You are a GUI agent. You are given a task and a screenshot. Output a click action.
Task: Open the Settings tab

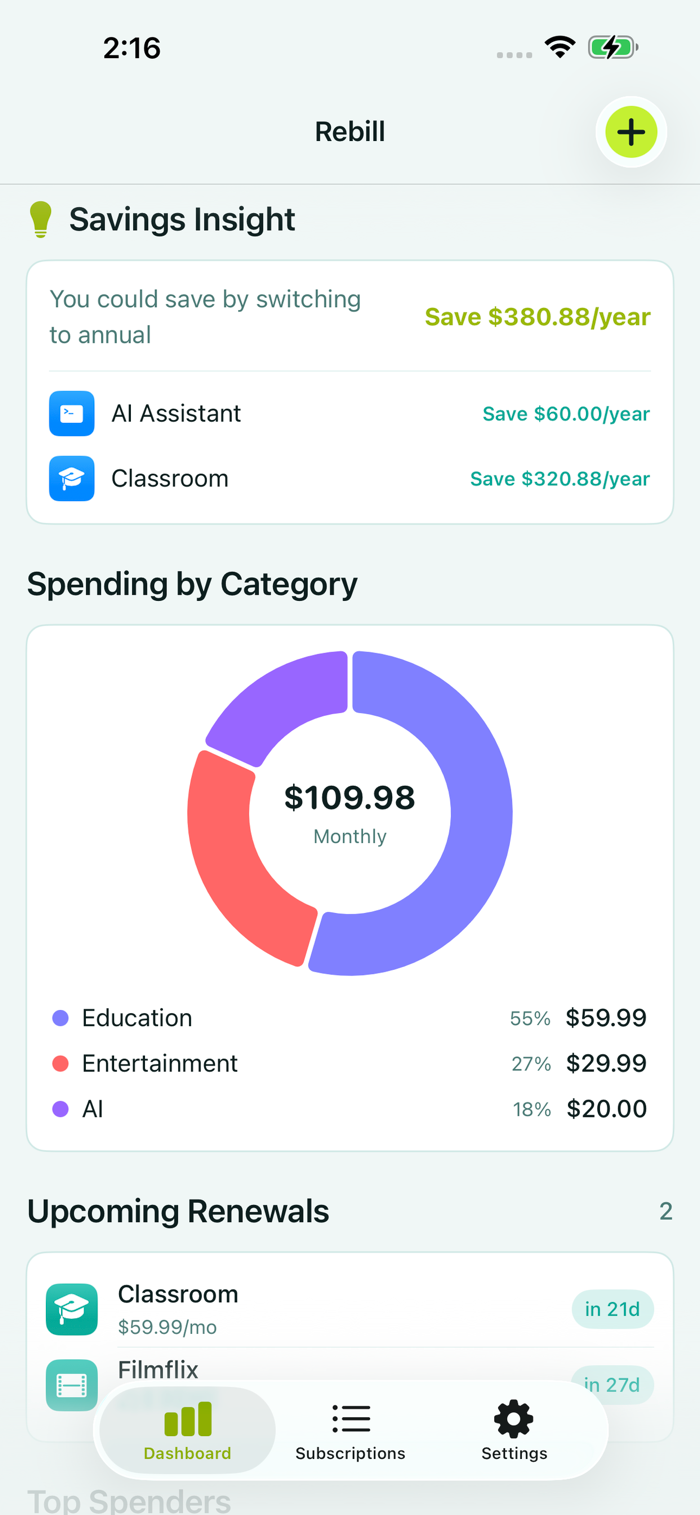pyautogui.click(x=514, y=1430)
